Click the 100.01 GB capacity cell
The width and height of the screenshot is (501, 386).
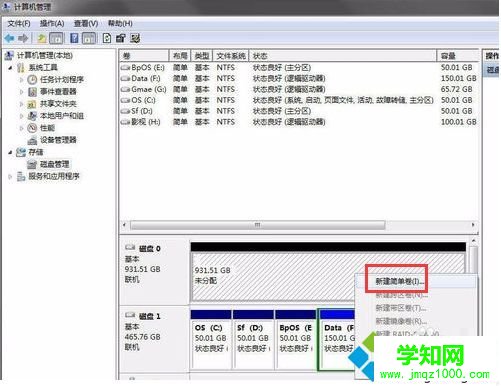[x=459, y=122]
